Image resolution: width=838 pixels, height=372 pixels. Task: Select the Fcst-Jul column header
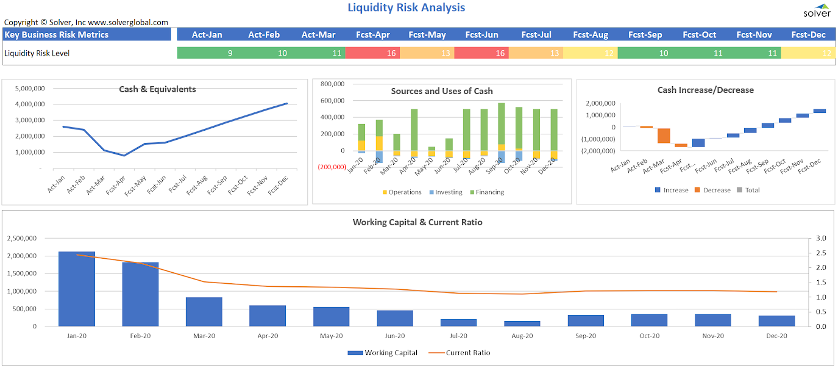(536, 35)
